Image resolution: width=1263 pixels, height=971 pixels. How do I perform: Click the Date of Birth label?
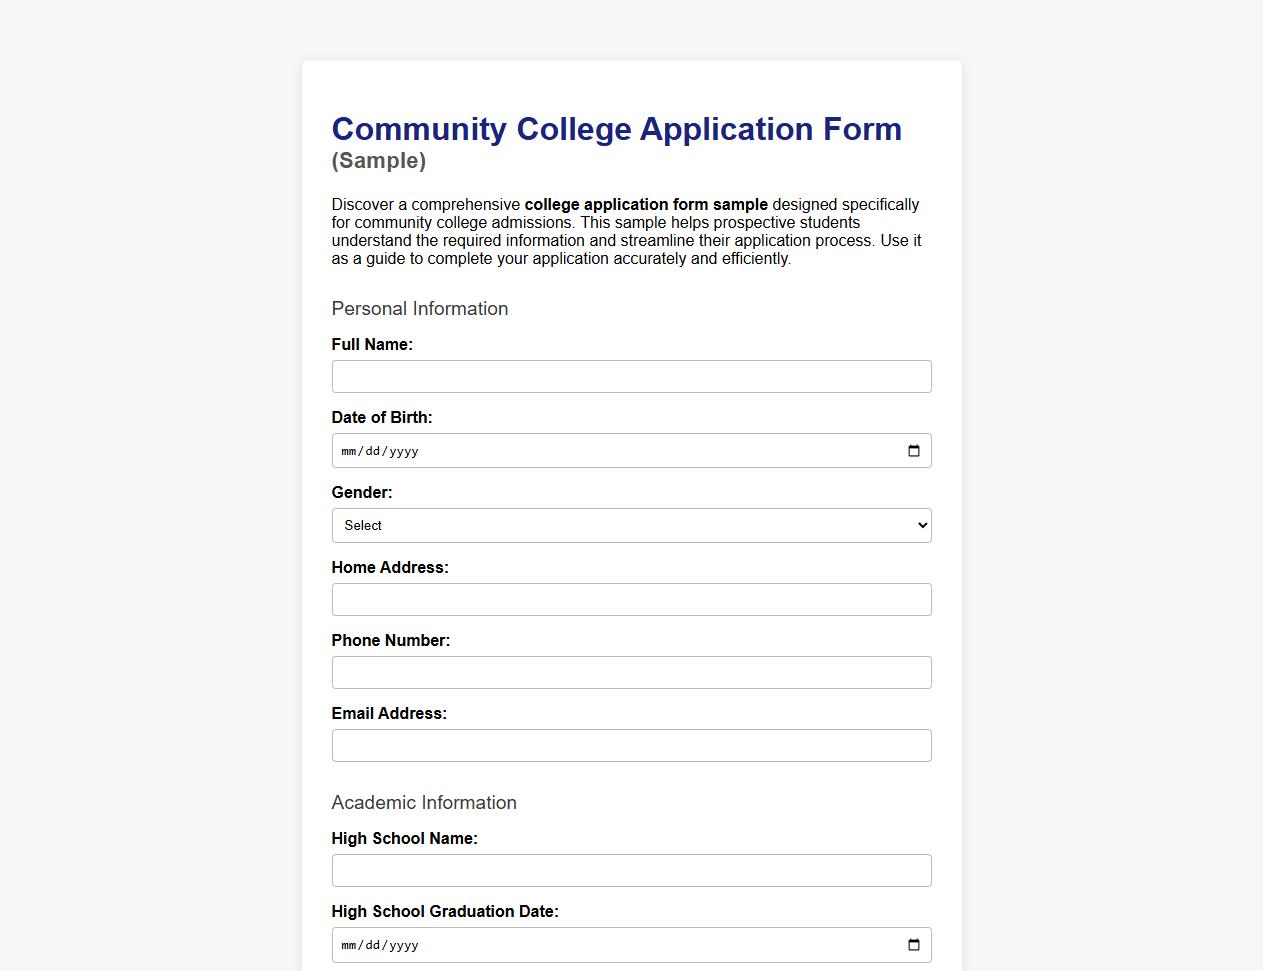(382, 417)
